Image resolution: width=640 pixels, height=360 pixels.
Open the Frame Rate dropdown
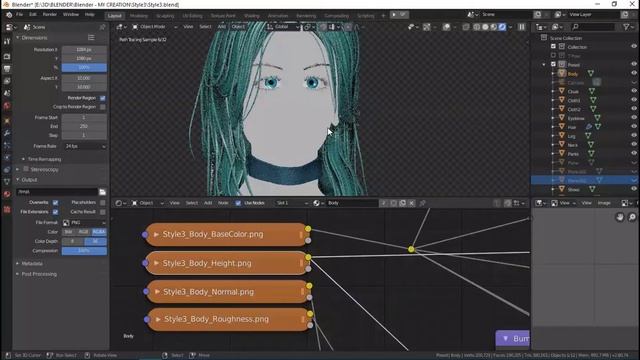click(x=84, y=146)
